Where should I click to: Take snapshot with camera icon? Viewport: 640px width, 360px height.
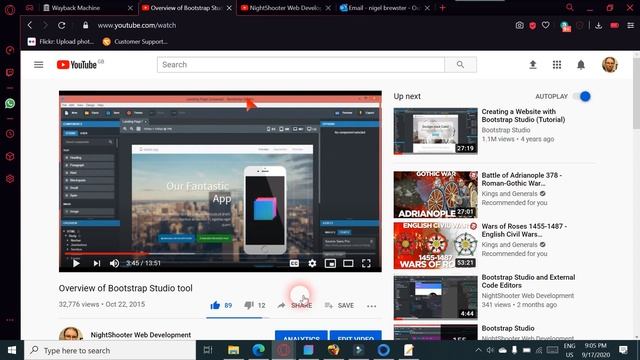519,25
